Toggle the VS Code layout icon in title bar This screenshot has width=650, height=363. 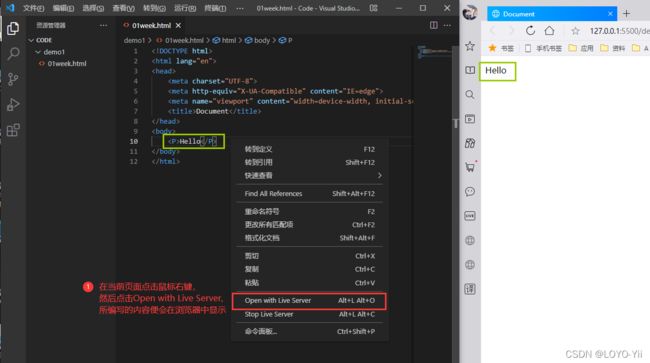coord(374,8)
